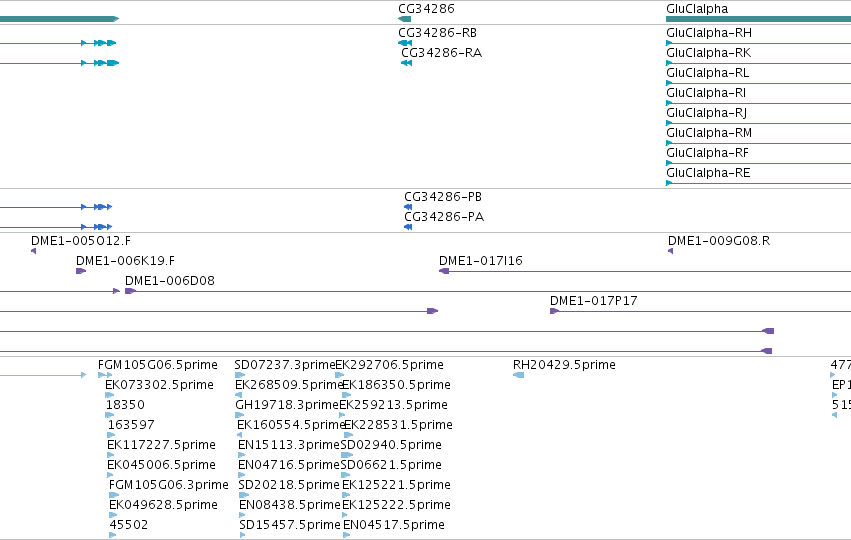Click the EK045006.5prime EST label

click(x=161, y=465)
